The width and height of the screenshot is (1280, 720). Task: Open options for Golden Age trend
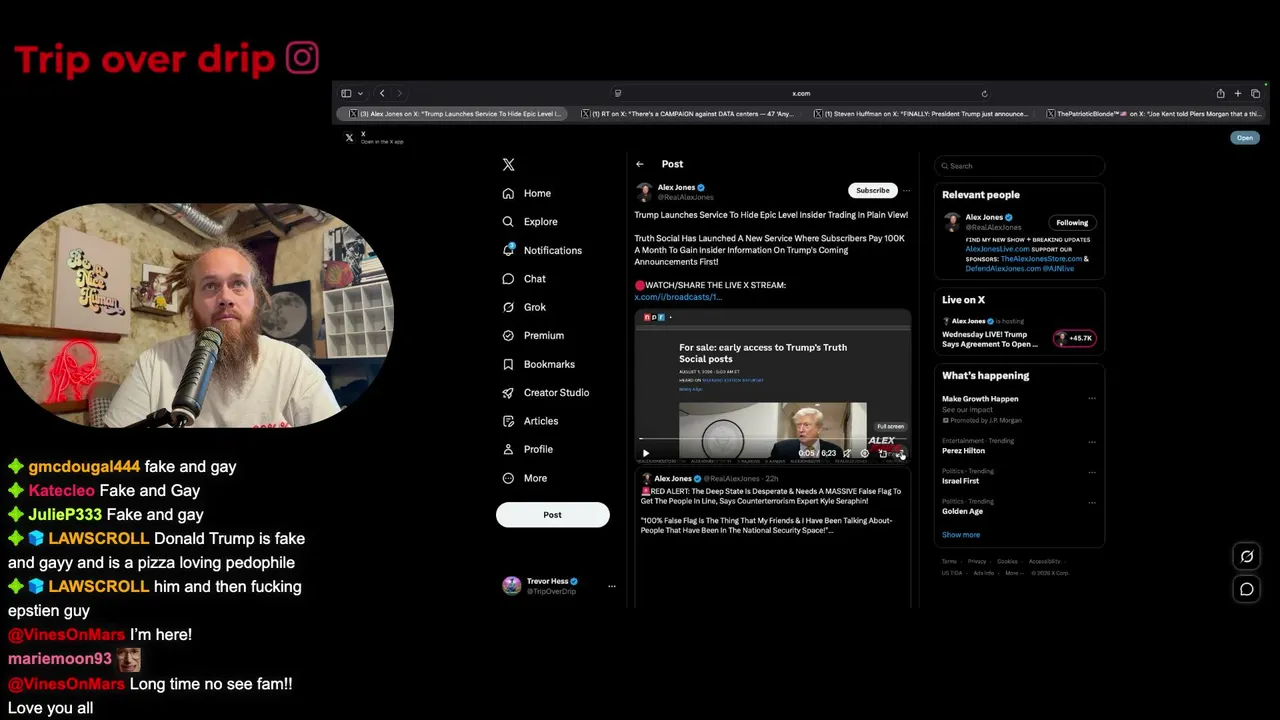coord(1092,501)
